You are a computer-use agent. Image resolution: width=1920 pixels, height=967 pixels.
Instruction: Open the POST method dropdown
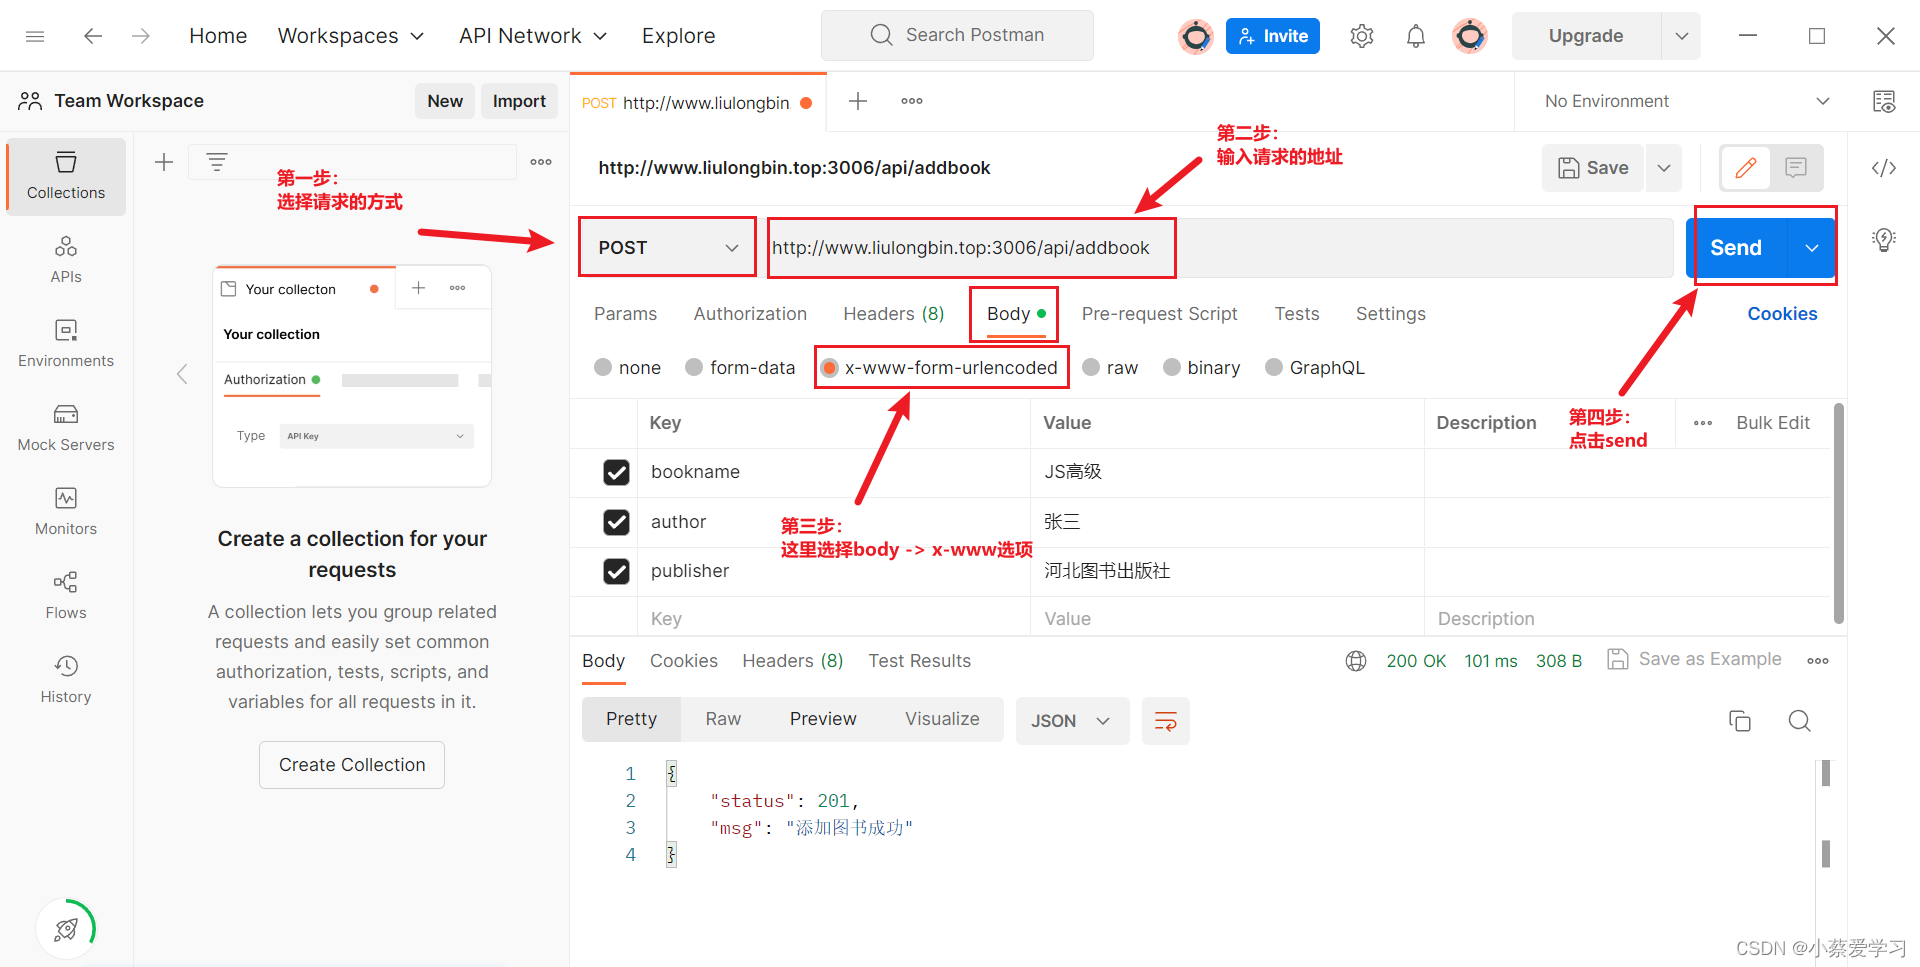tap(668, 248)
